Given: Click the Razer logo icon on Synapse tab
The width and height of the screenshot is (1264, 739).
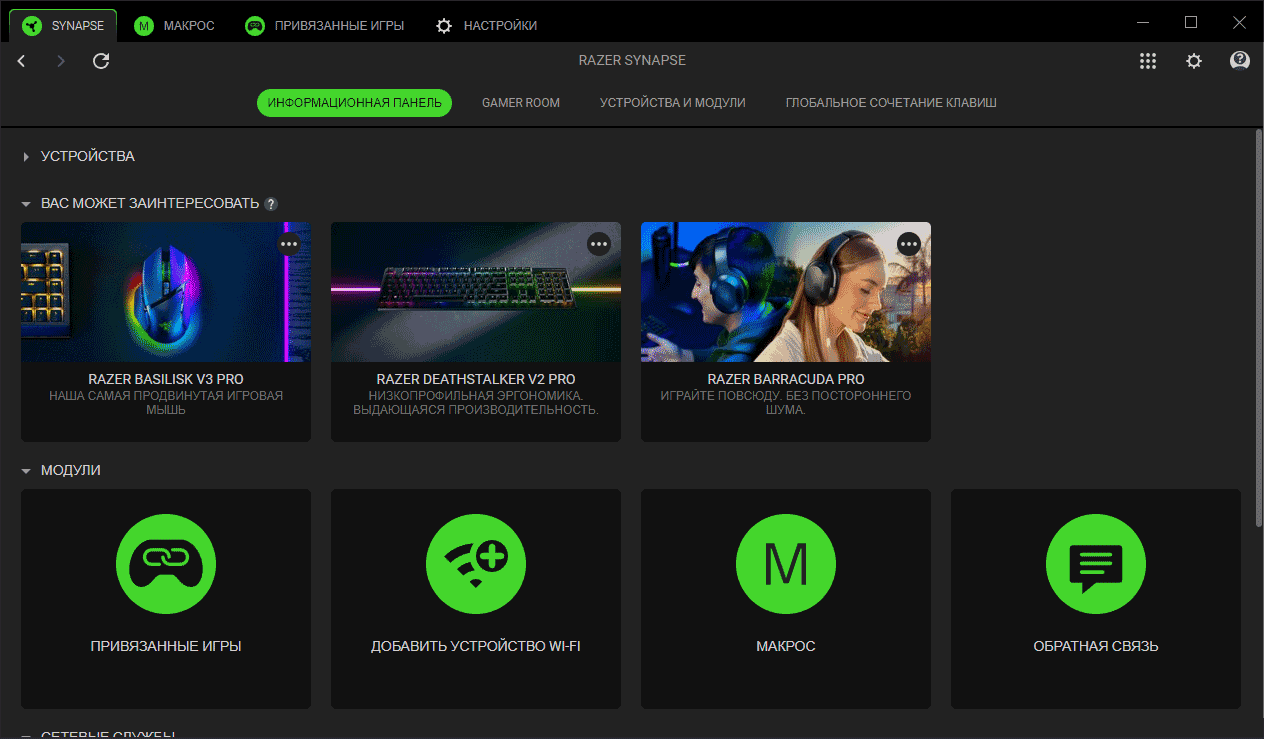Looking at the screenshot, I should pos(34,26).
